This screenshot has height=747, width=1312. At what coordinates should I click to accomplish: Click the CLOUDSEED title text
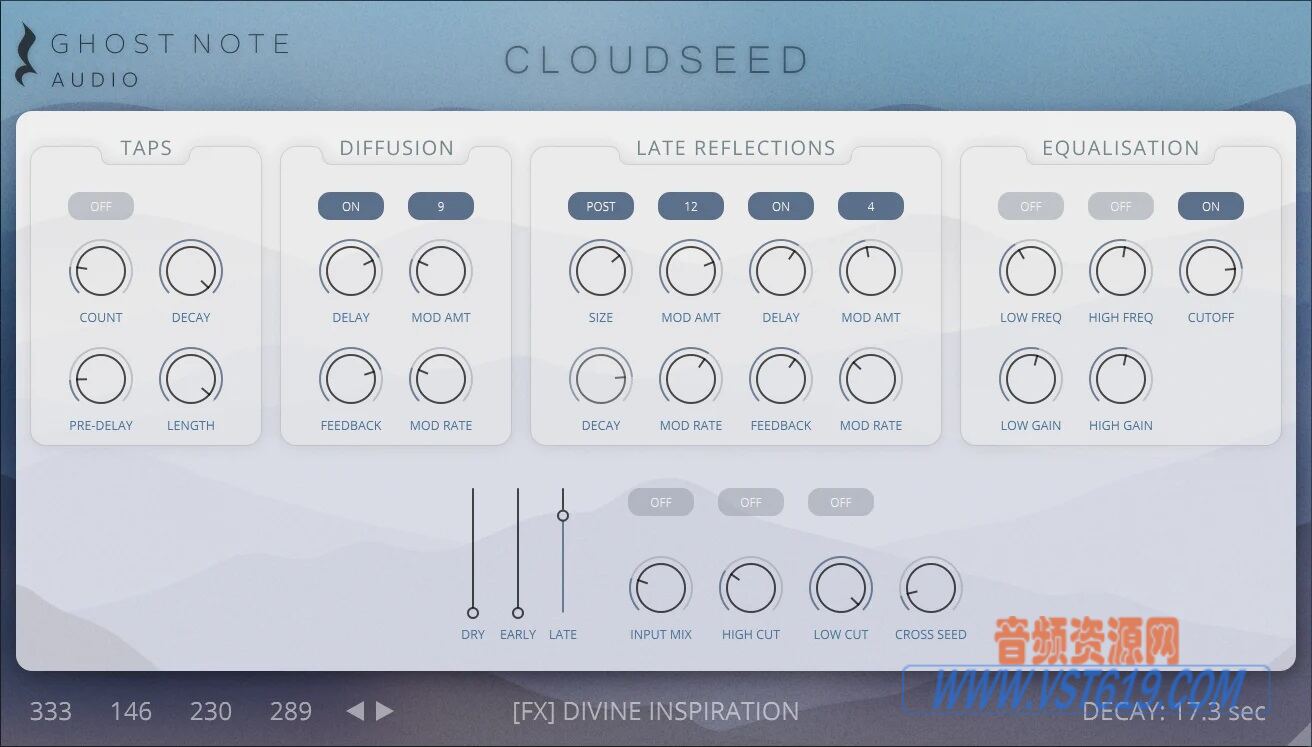click(656, 60)
